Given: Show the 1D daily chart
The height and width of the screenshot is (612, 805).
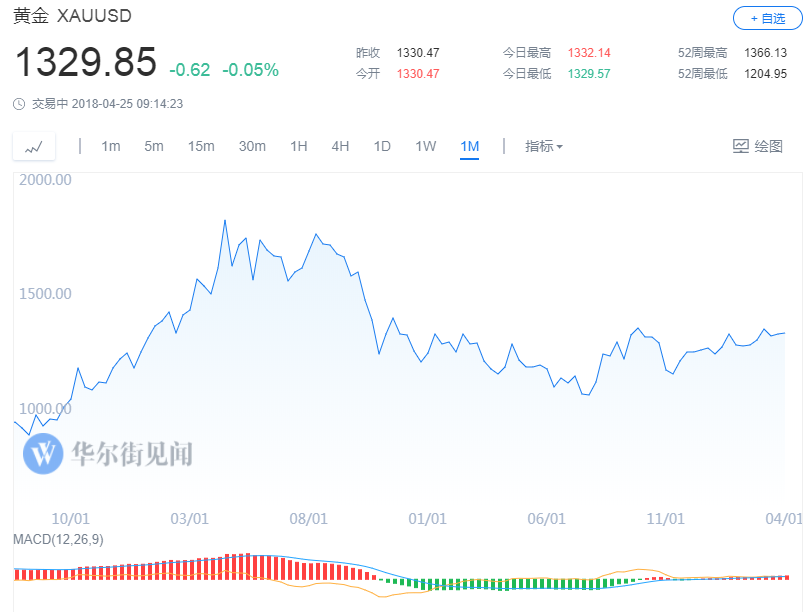Looking at the screenshot, I should (382, 146).
